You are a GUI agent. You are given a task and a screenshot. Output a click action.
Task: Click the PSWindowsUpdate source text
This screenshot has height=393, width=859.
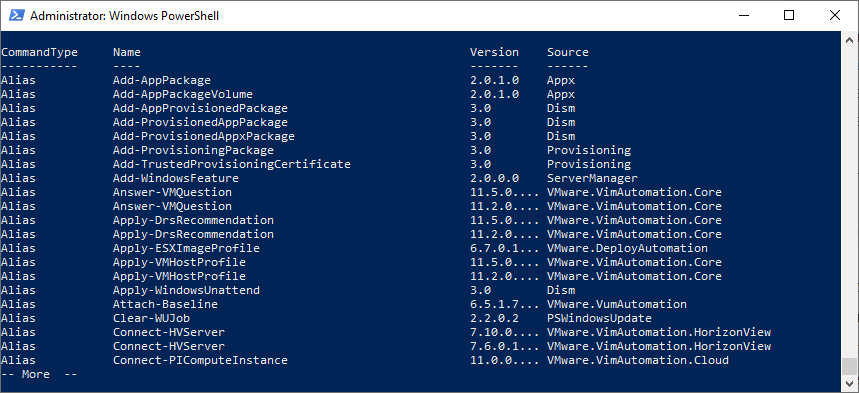coord(599,318)
